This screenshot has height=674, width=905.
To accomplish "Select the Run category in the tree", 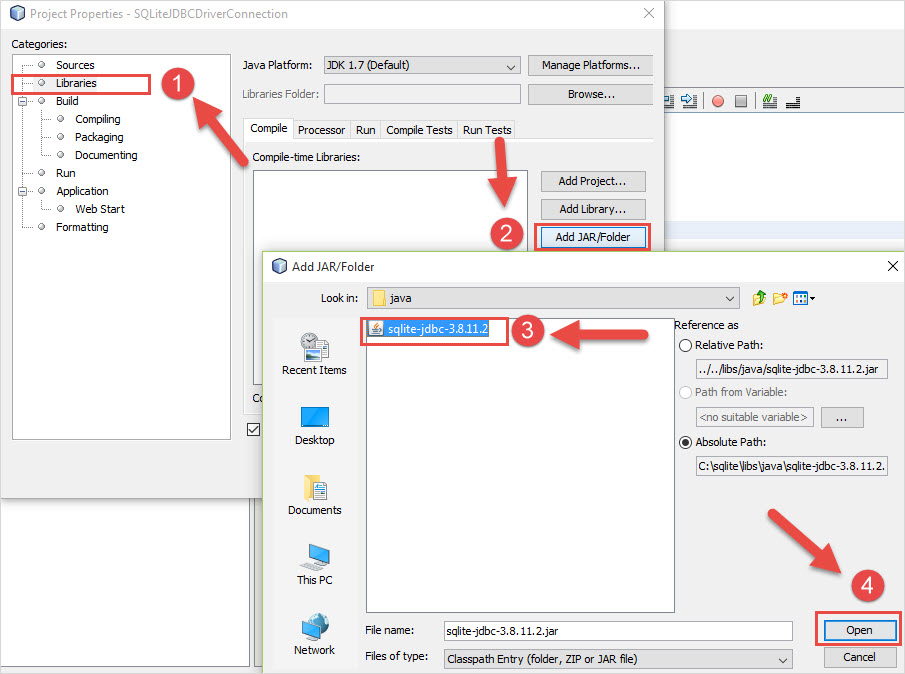I will point(65,173).
